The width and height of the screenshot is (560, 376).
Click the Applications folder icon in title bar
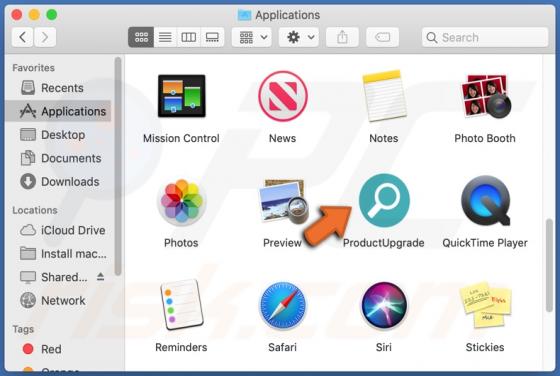[x=245, y=15]
